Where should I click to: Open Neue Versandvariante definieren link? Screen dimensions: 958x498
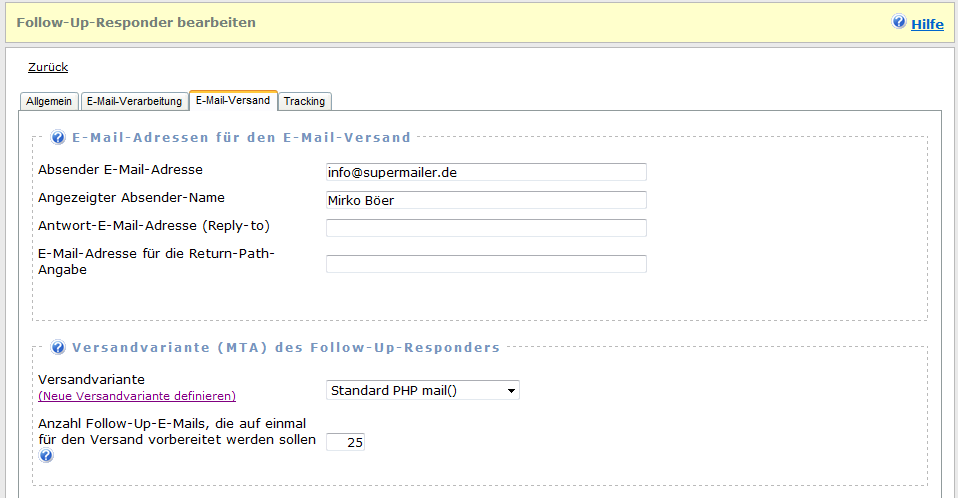click(137, 396)
